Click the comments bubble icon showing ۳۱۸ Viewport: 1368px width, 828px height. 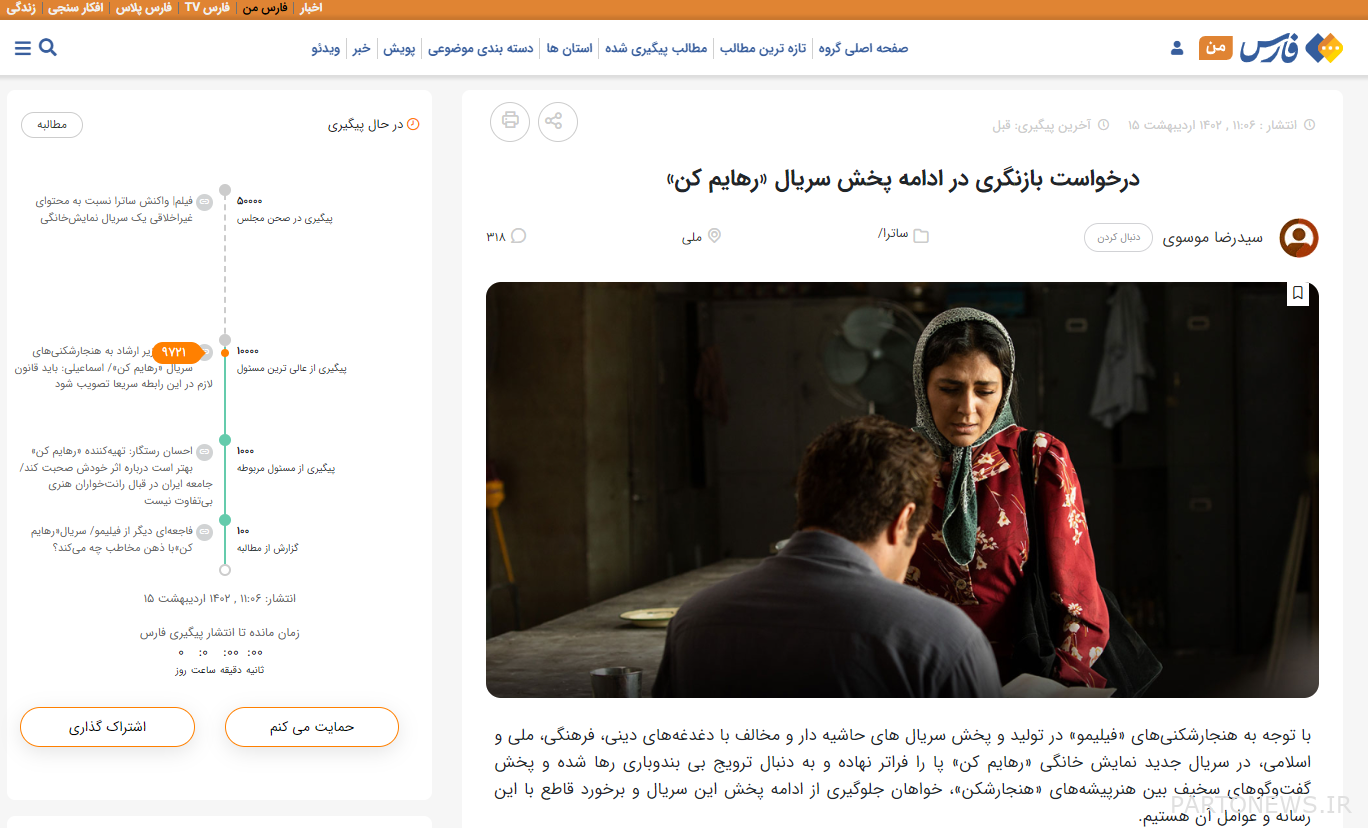[x=518, y=236]
